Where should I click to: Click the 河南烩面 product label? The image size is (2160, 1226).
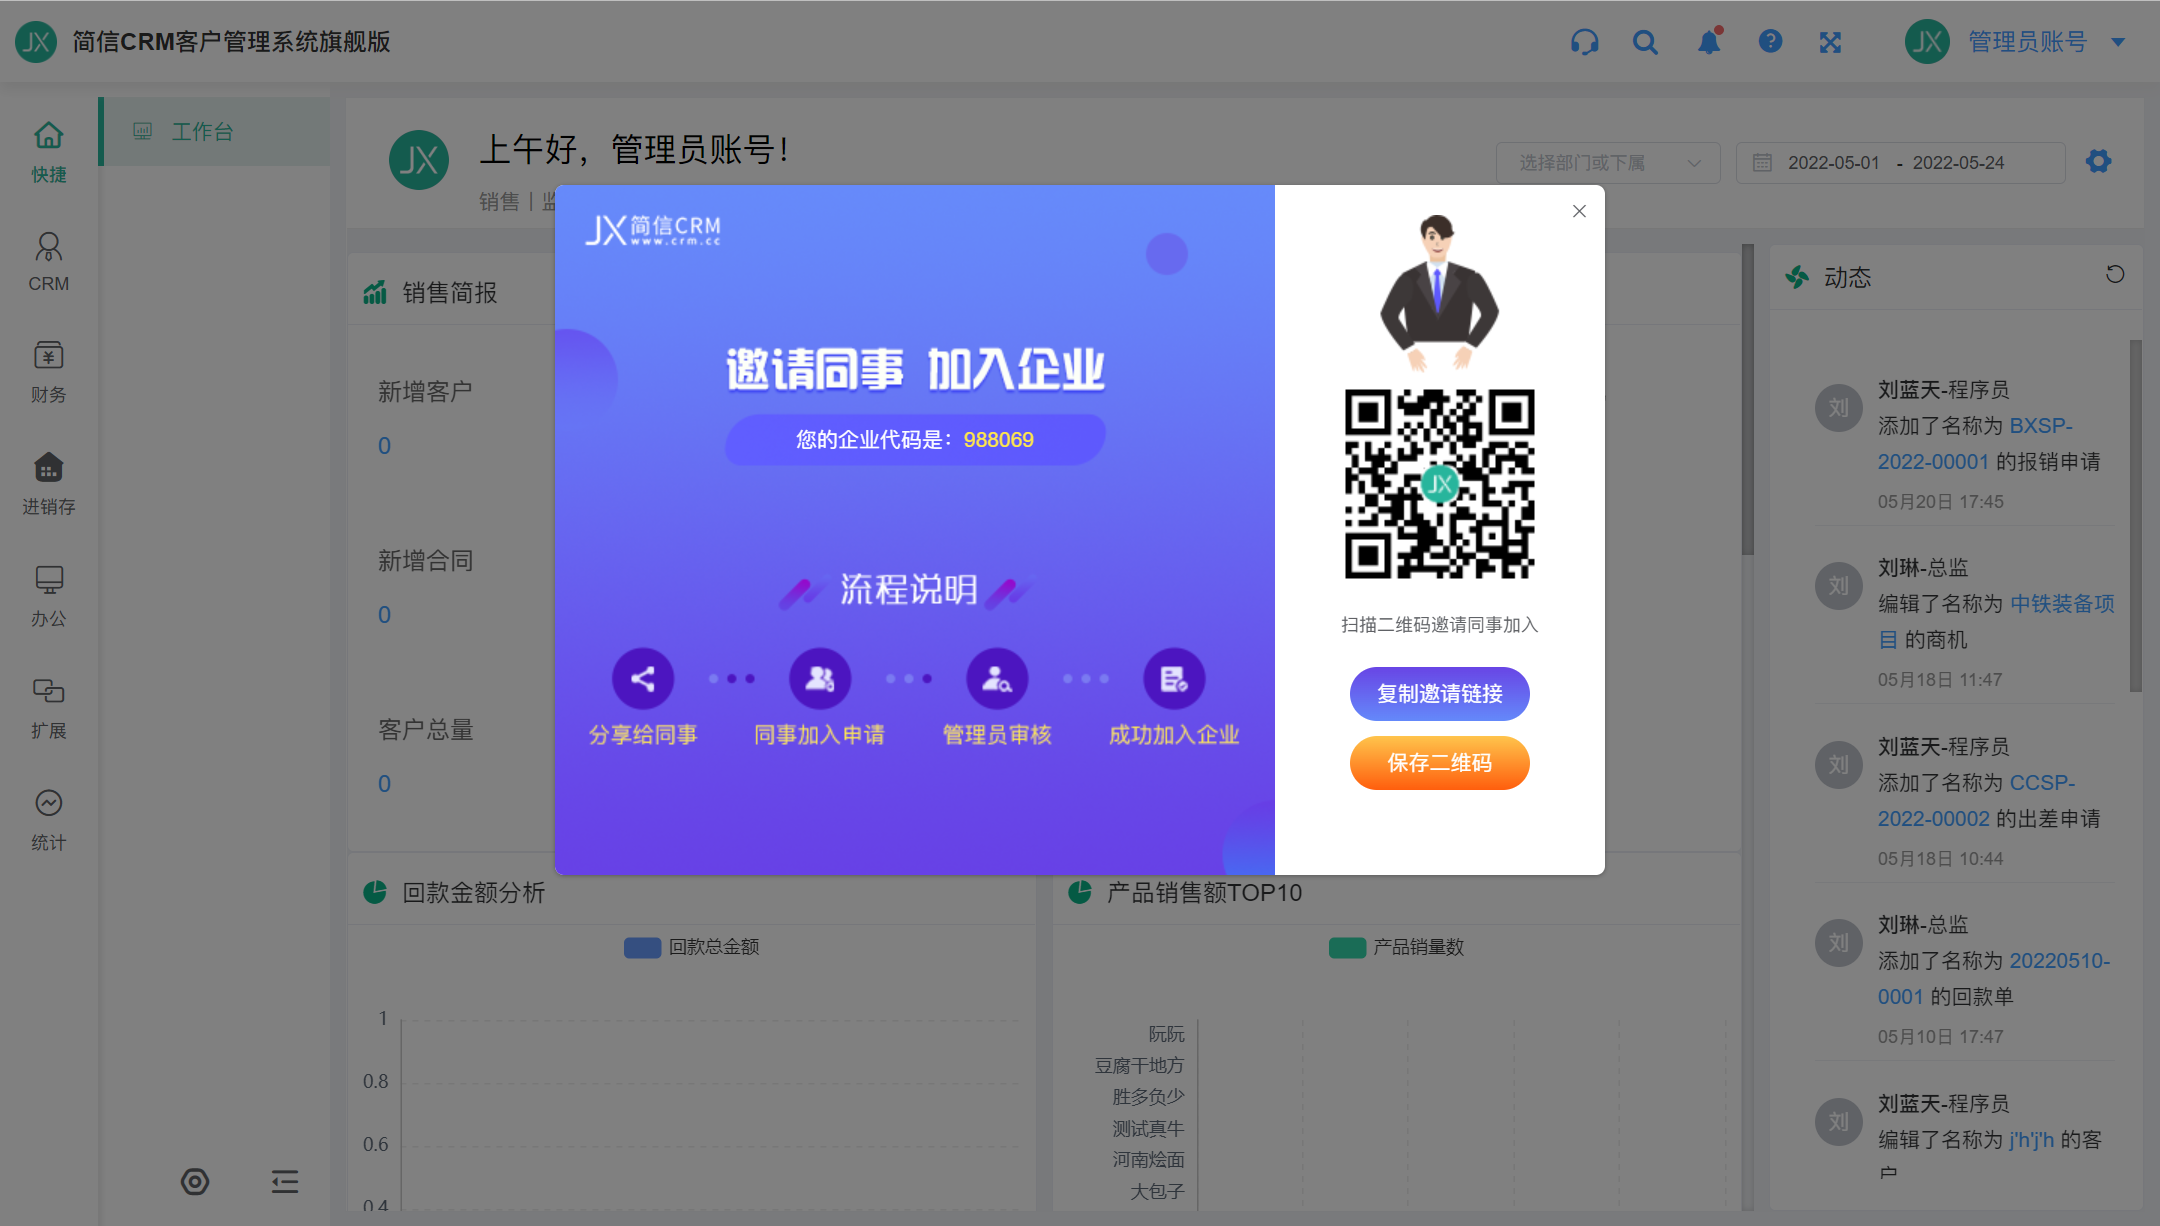click(1148, 1160)
